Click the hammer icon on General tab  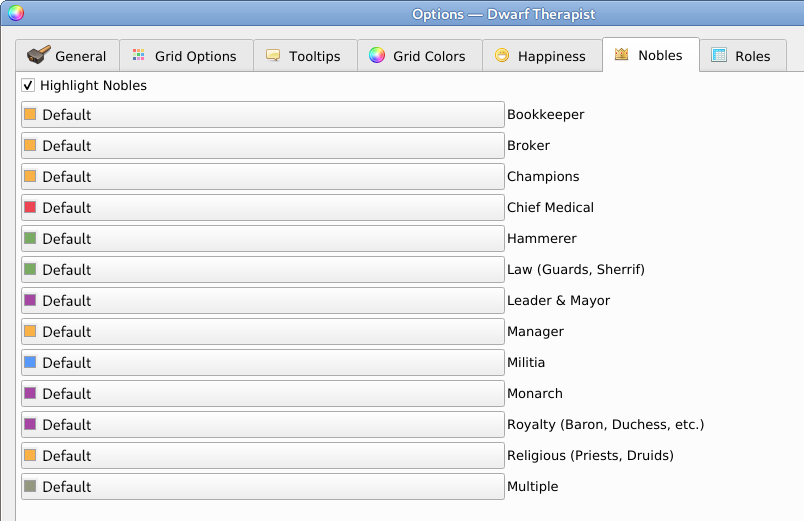pyautogui.click(x=39, y=56)
